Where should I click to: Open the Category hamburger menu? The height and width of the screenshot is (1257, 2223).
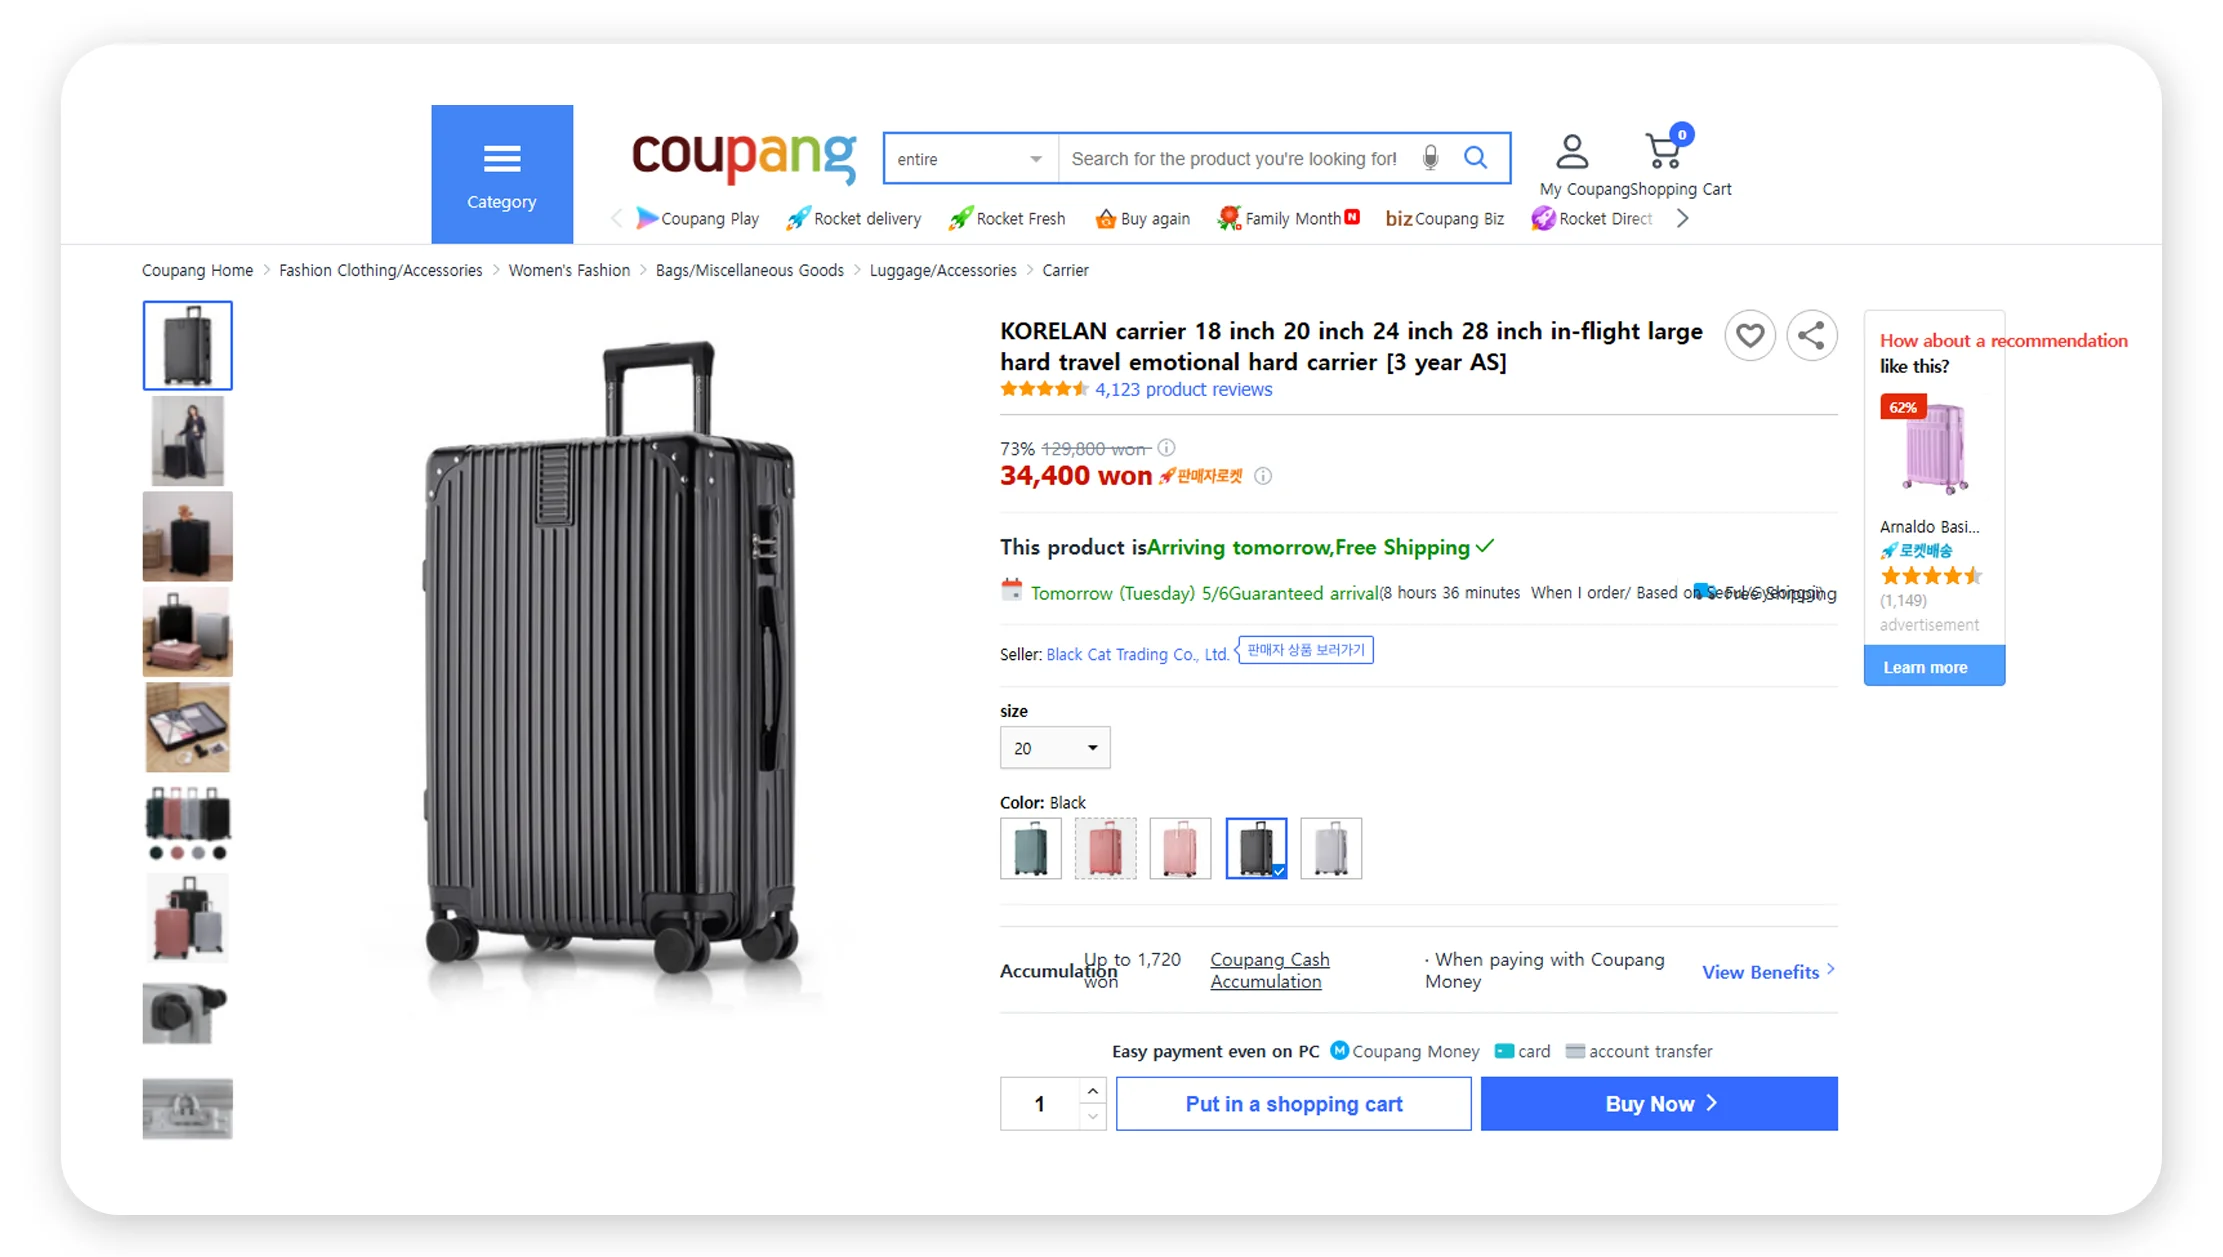[x=501, y=160]
